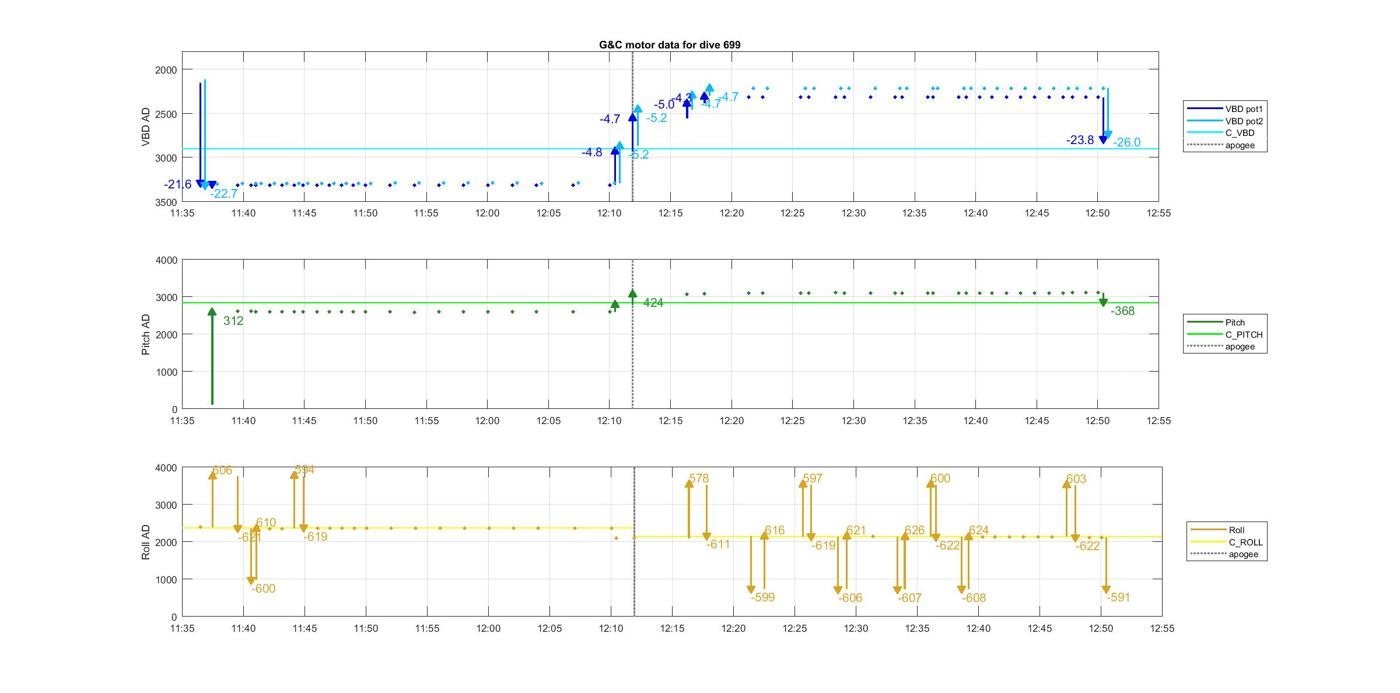This screenshot has height=693, width=1400.
Task: Click the "-26.0" VBD data label
Action: tap(1127, 143)
